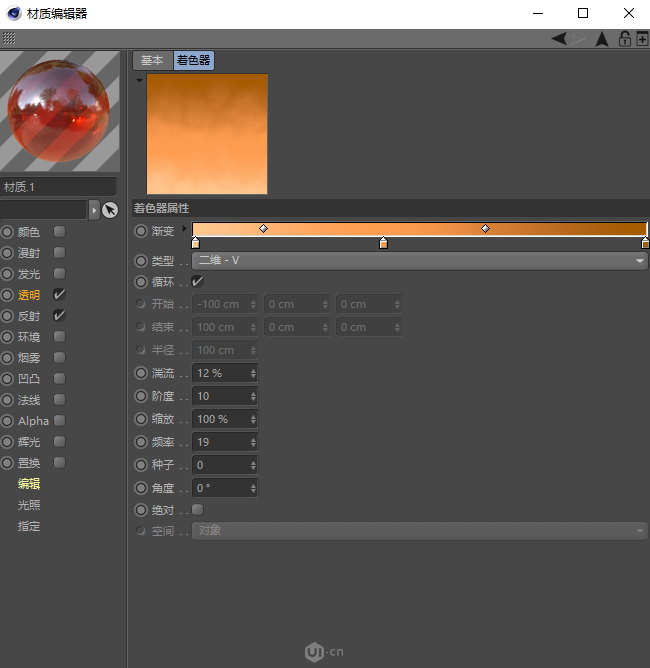Expand the small arrow next to material search field
The image size is (650, 668).
click(x=94, y=210)
